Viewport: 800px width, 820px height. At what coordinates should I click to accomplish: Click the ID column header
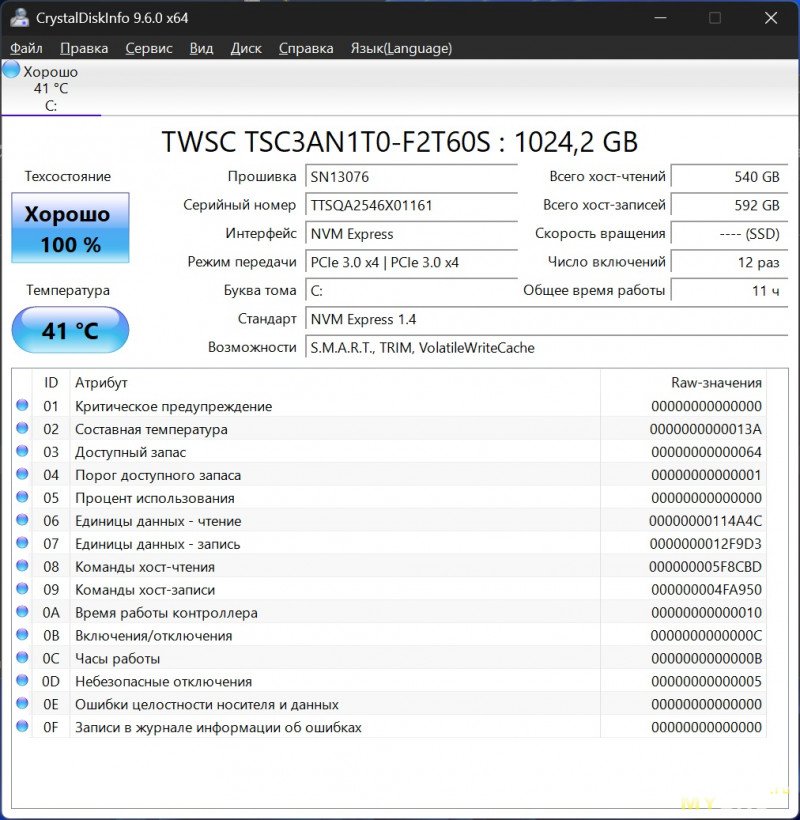[51, 382]
